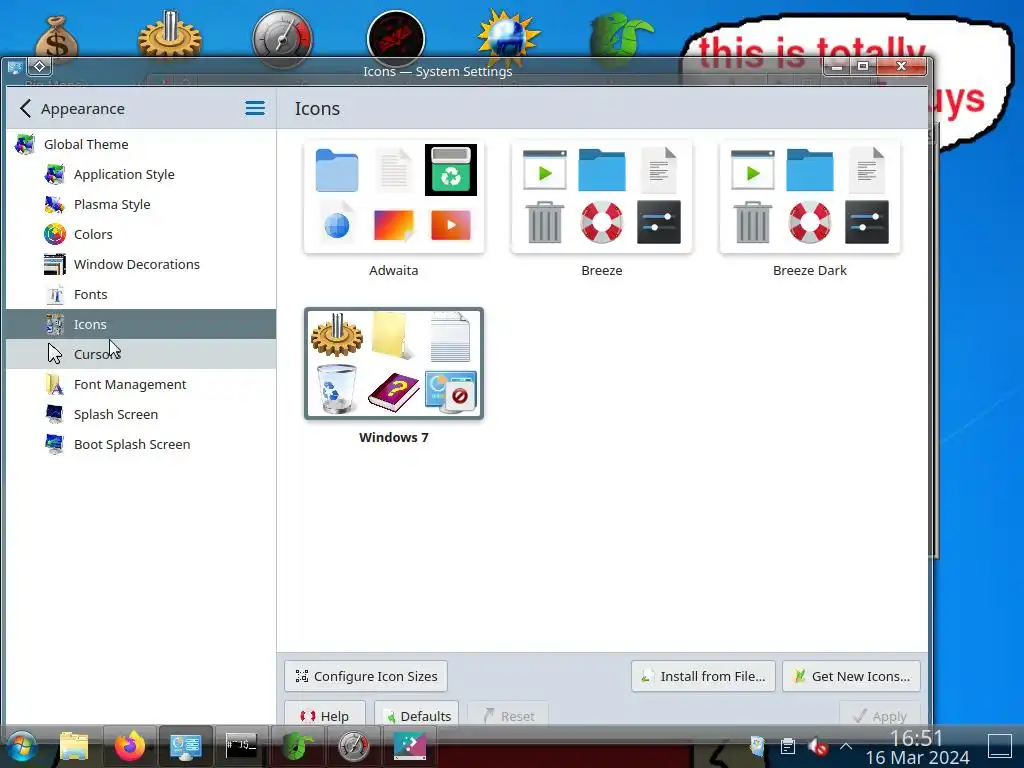Open Boot Splash Screen settings
Screen dimensions: 1024x768
(x=141, y=445)
